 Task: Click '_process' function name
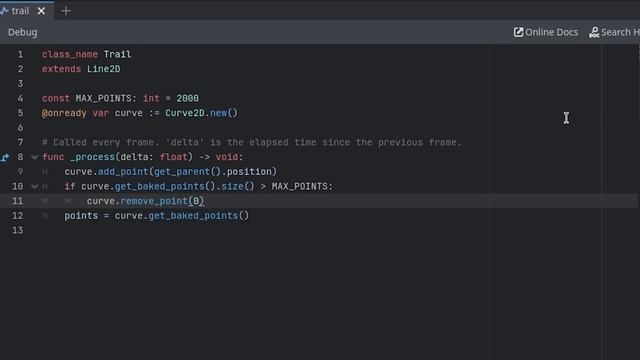tap(92, 157)
